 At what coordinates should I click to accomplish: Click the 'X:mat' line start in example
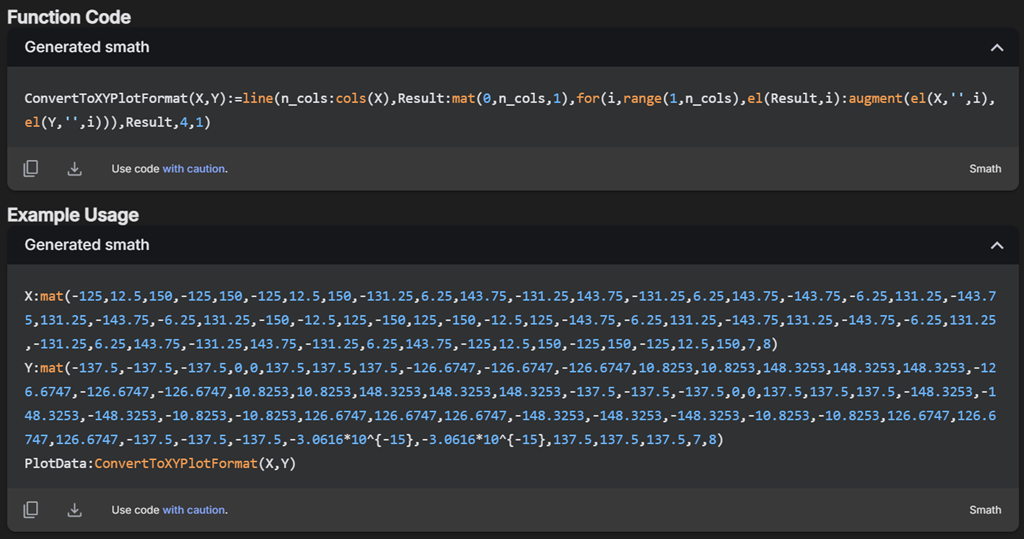pos(45,297)
